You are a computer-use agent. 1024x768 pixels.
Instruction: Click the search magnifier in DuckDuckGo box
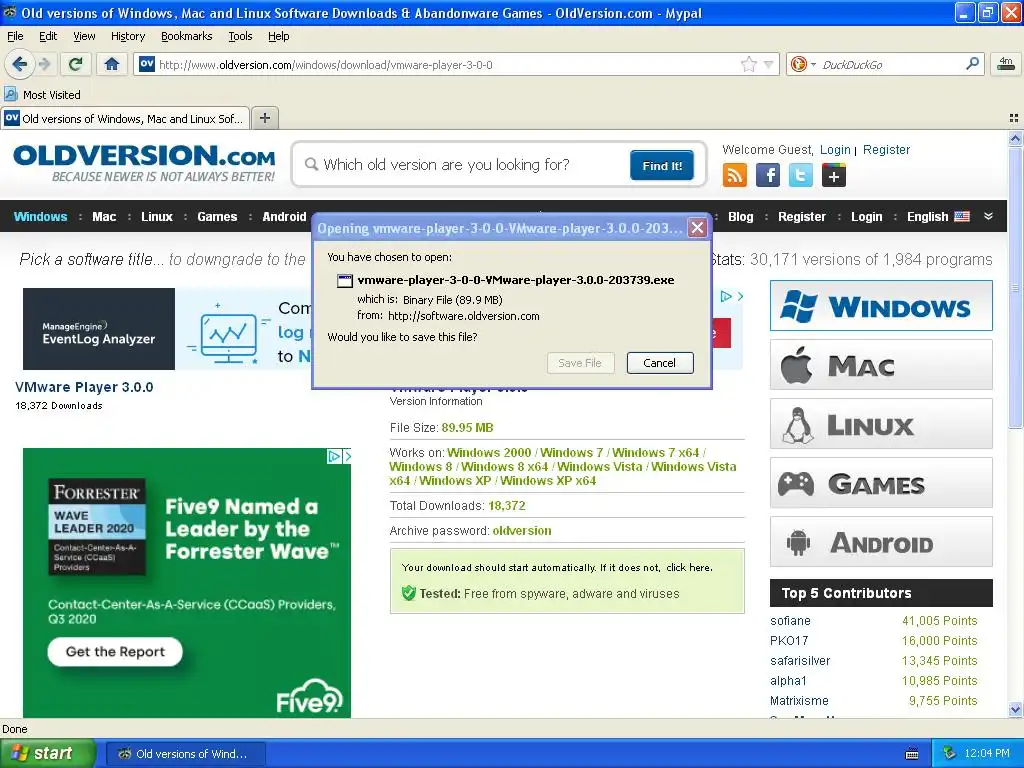(x=972, y=64)
